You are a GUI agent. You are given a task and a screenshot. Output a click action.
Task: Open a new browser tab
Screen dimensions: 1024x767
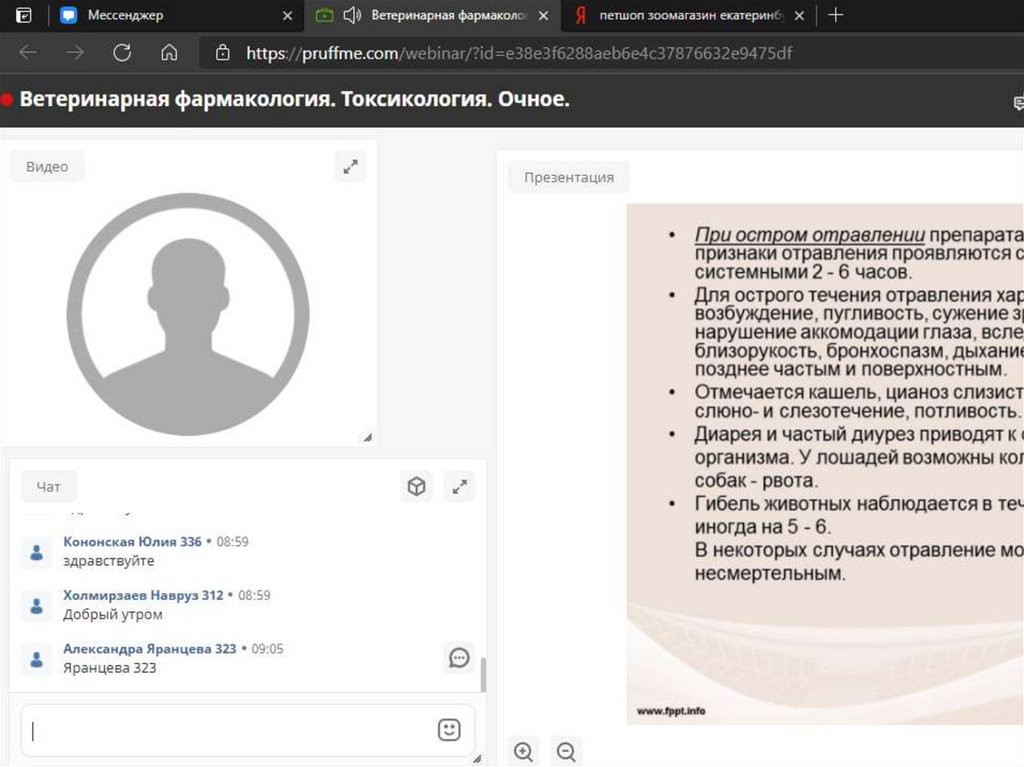(x=836, y=15)
